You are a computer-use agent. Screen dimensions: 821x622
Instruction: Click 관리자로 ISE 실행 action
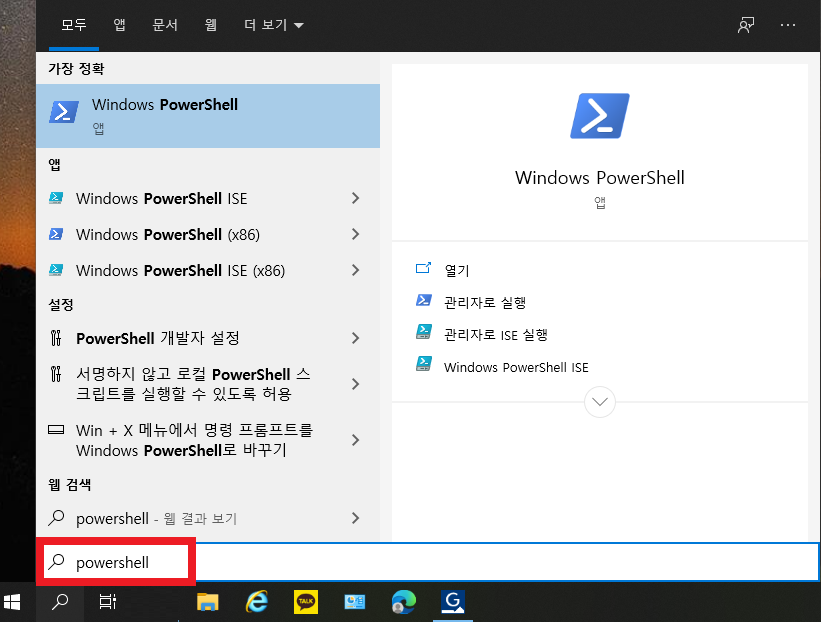point(495,335)
